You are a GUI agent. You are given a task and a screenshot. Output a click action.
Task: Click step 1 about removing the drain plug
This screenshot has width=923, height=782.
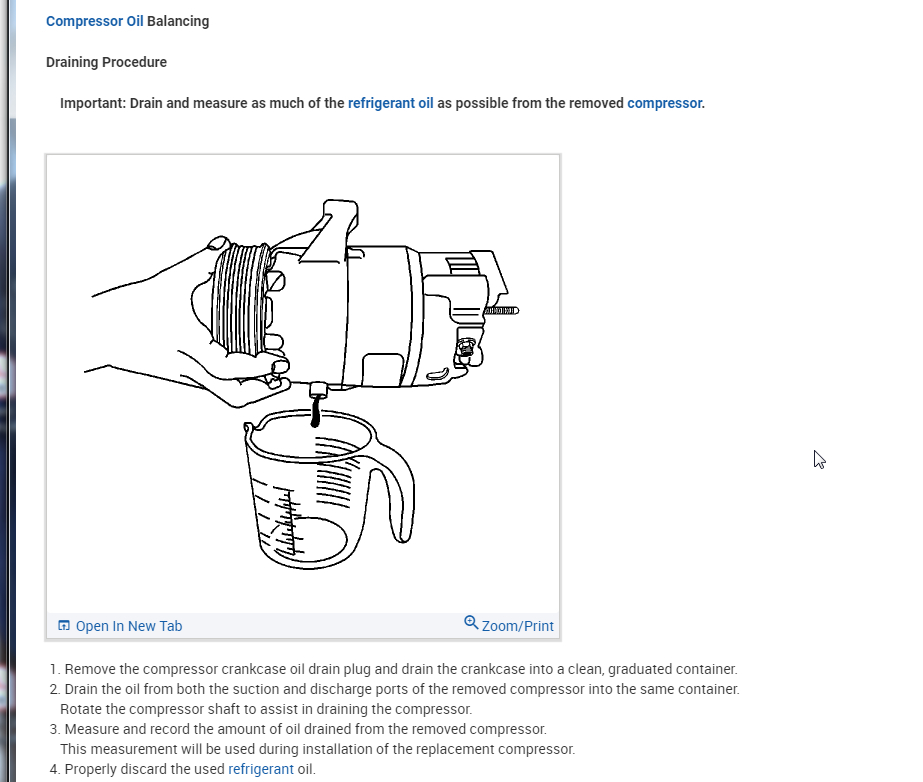pos(393,669)
